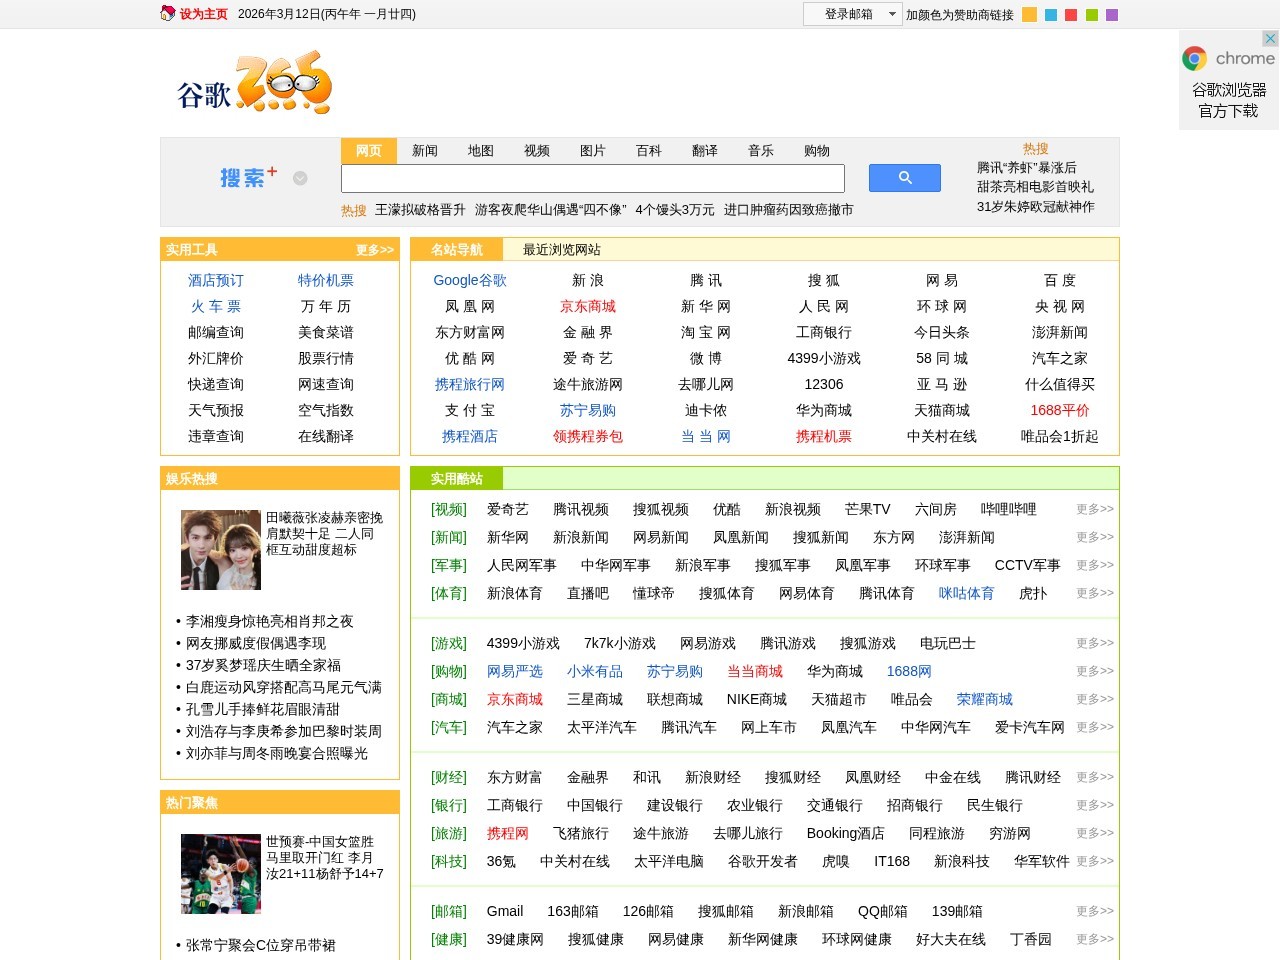Click the basketball photo in 热门聚焦

tap(220, 873)
